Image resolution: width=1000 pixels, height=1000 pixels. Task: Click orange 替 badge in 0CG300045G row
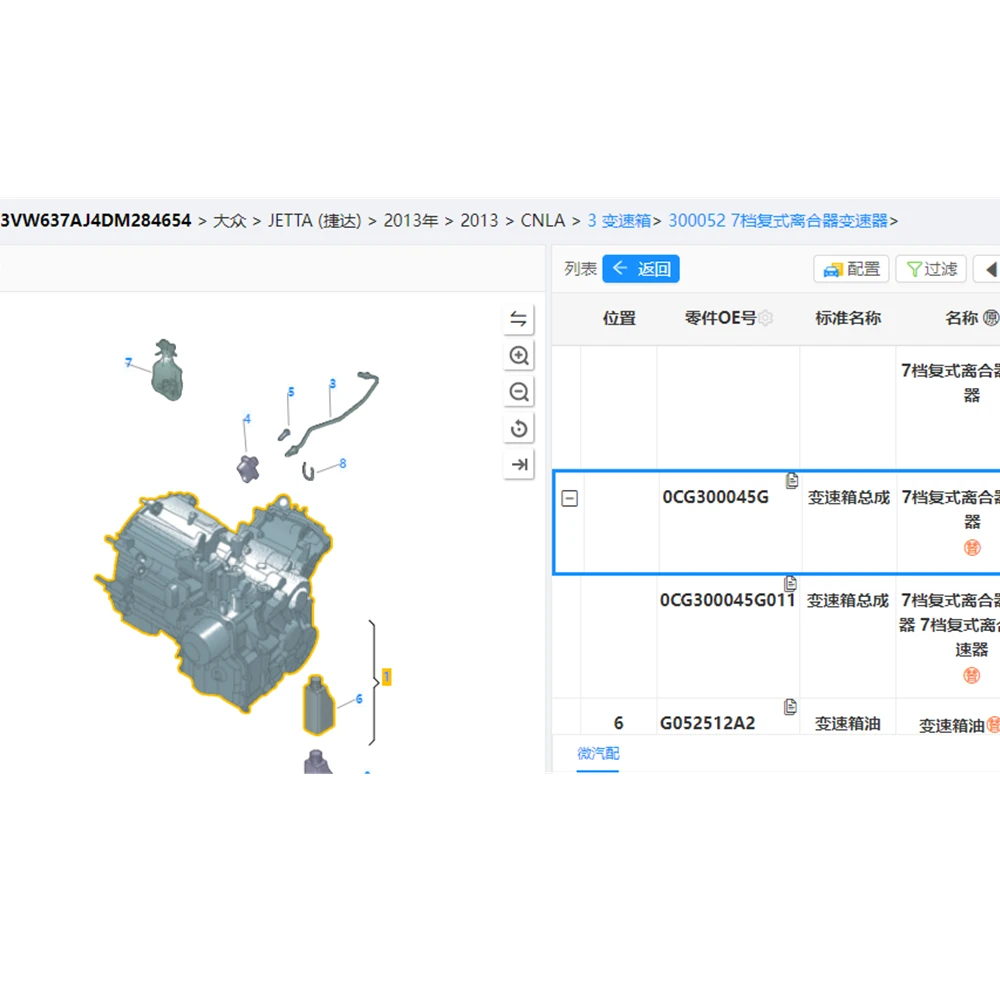click(x=972, y=547)
